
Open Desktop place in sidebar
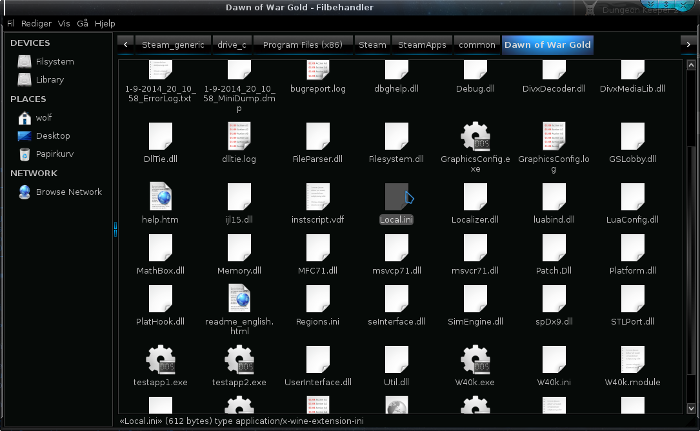(44, 136)
